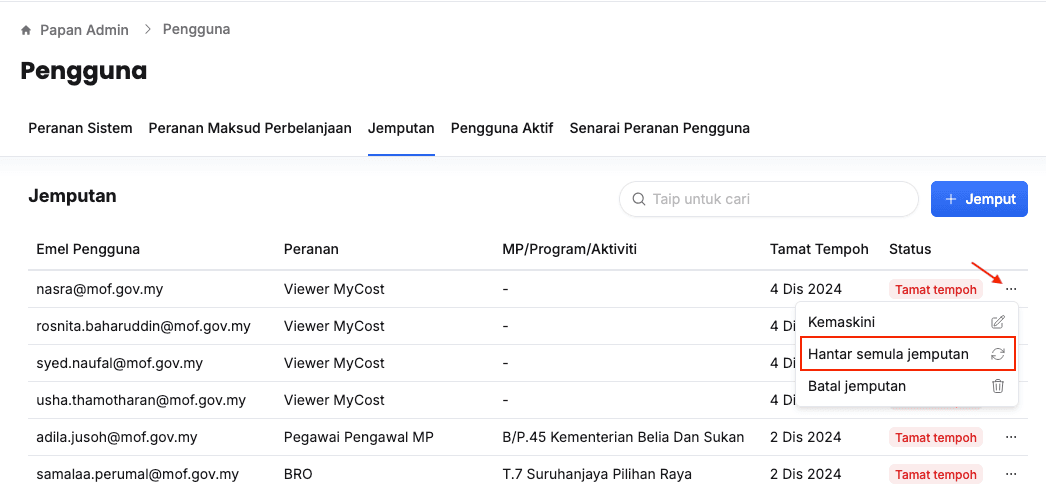1046x492 pixels.
Task: Select Kemaskini from the context menu
Action: (841, 322)
